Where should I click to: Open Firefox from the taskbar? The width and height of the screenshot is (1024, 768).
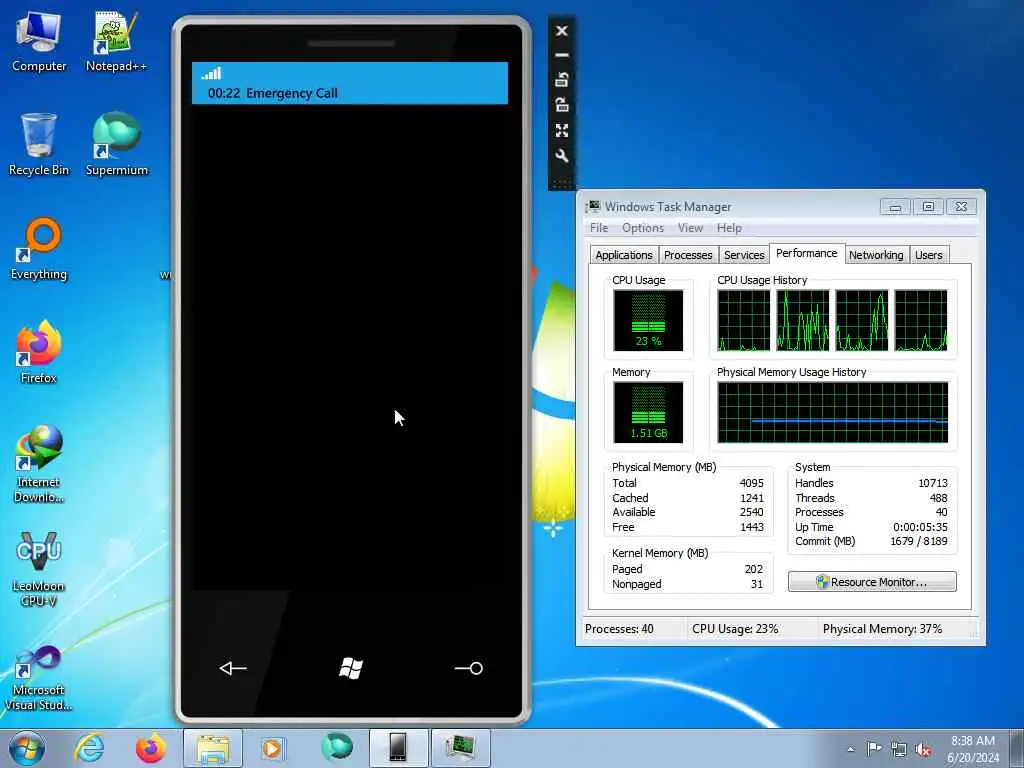pyautogui.click(x=150, y=748)
